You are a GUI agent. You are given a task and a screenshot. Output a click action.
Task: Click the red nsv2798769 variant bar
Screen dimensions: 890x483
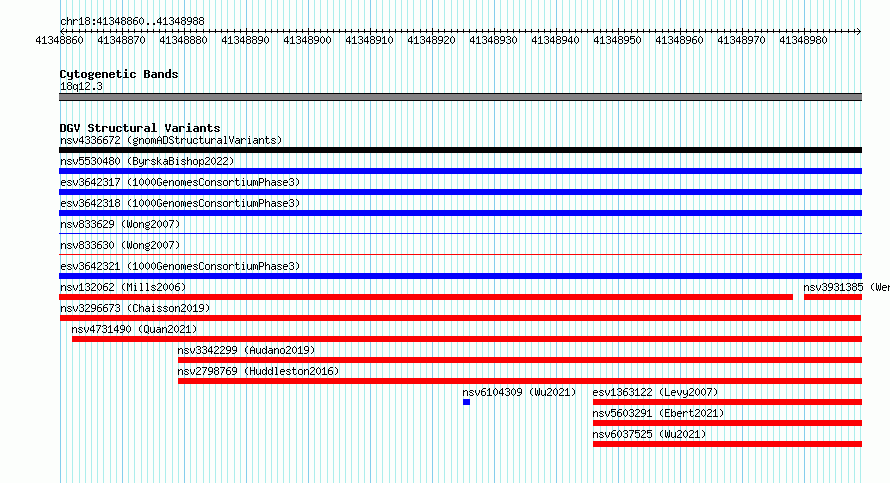[x=520, y=381]
